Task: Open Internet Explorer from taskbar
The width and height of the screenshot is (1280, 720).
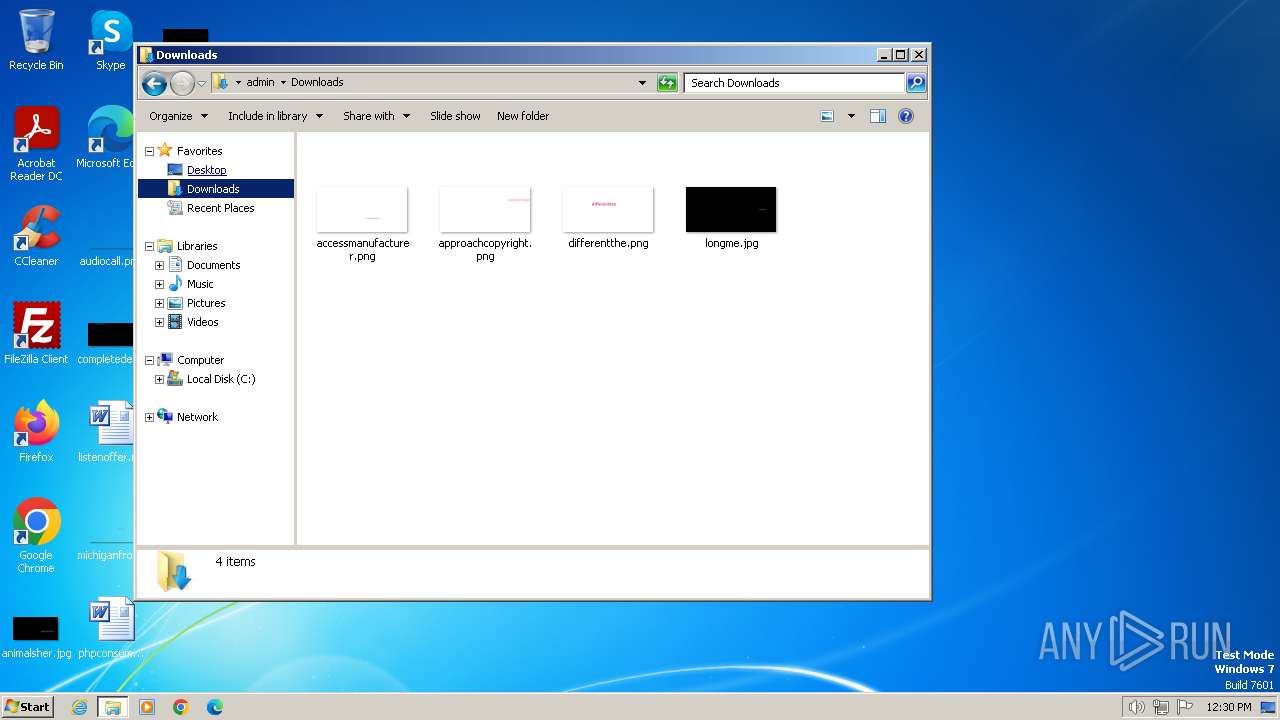Action: [79, 707]
